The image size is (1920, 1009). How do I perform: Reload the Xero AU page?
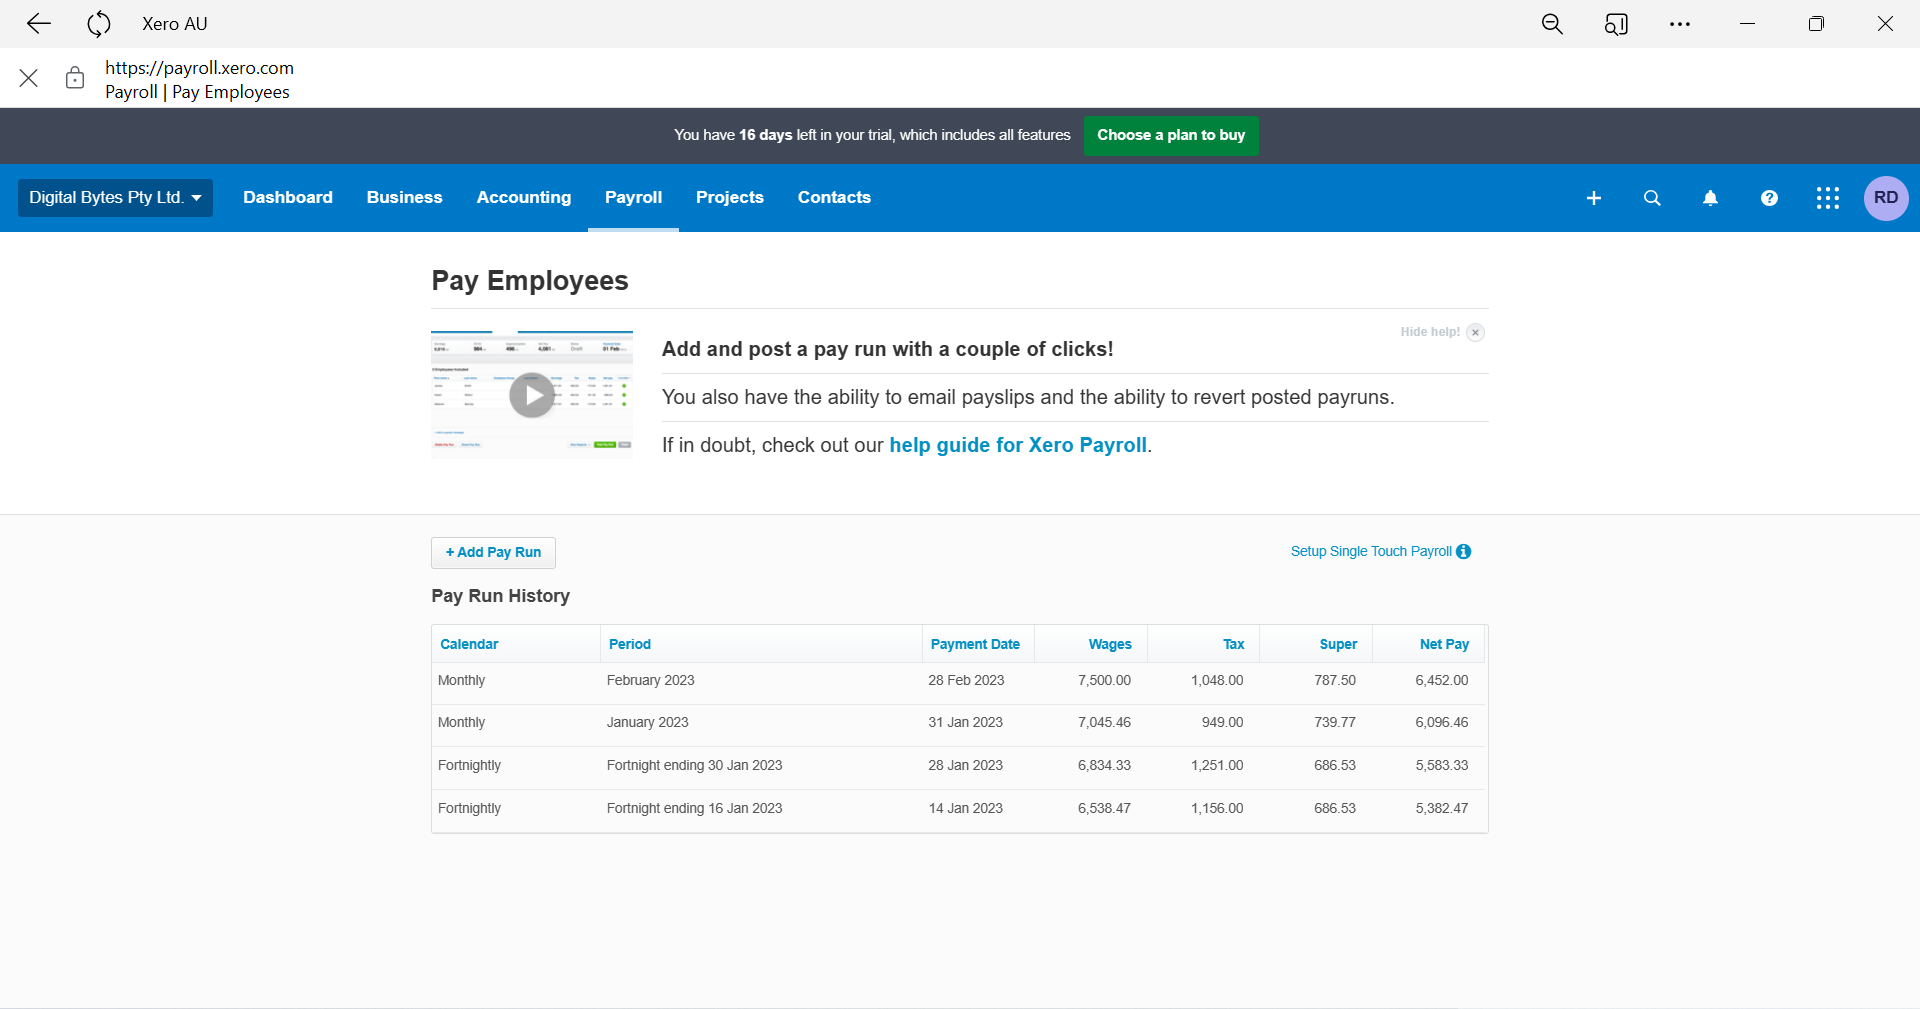[x=99, y=24]
